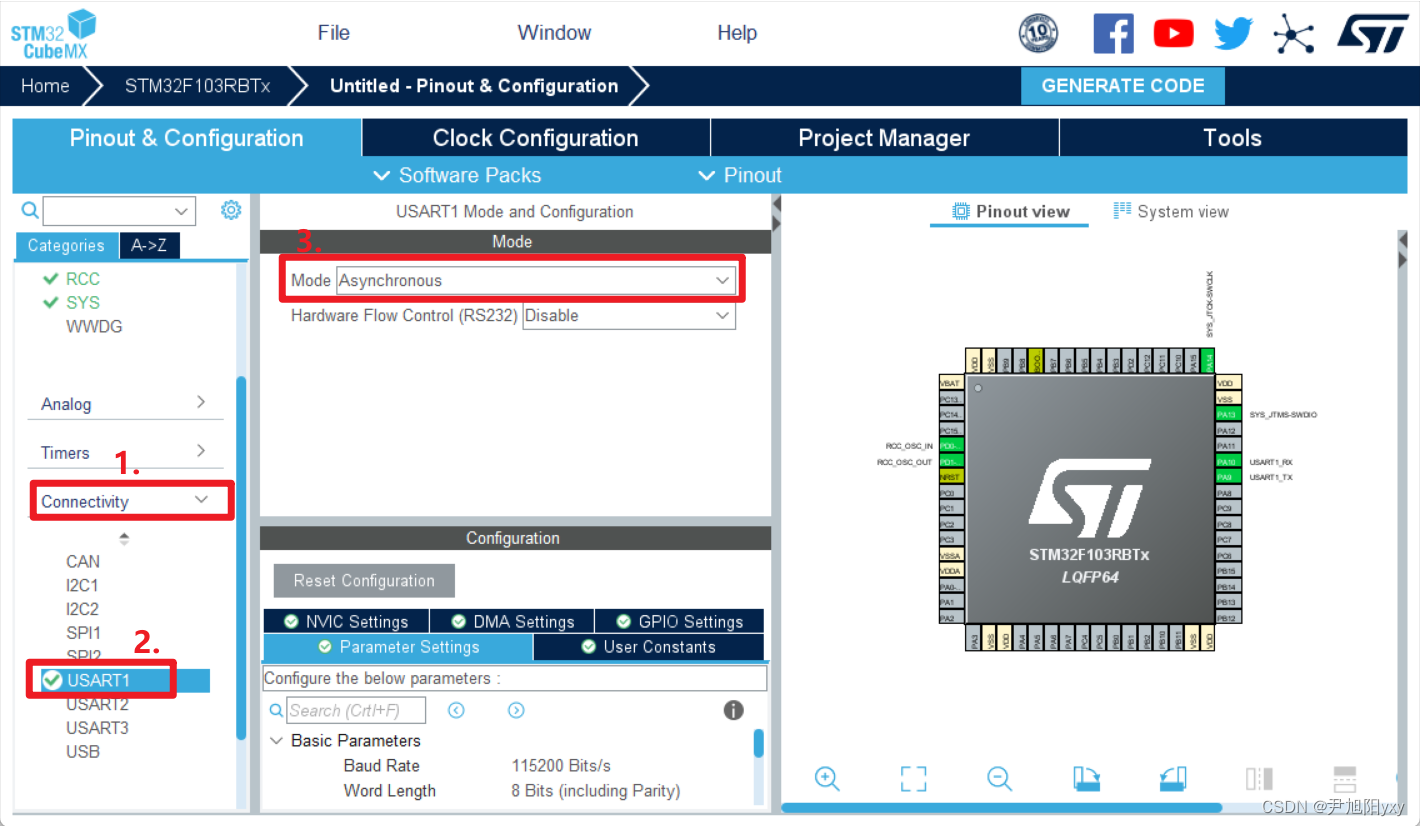
Task: Open the NVIC Settings tab
Action: pyautogui.click(x=346, y=621)
